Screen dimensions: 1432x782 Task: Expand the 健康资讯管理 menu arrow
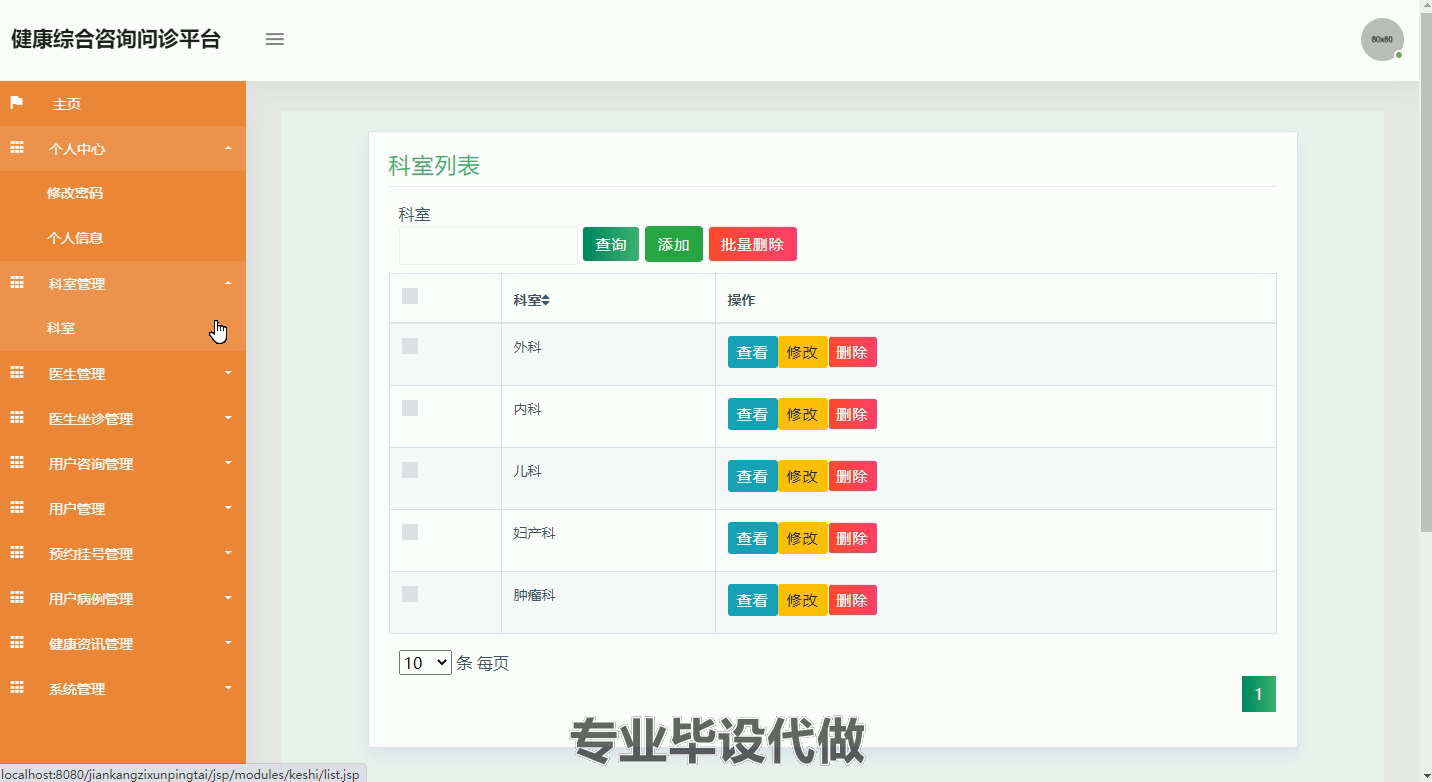(x=228, y=643)
